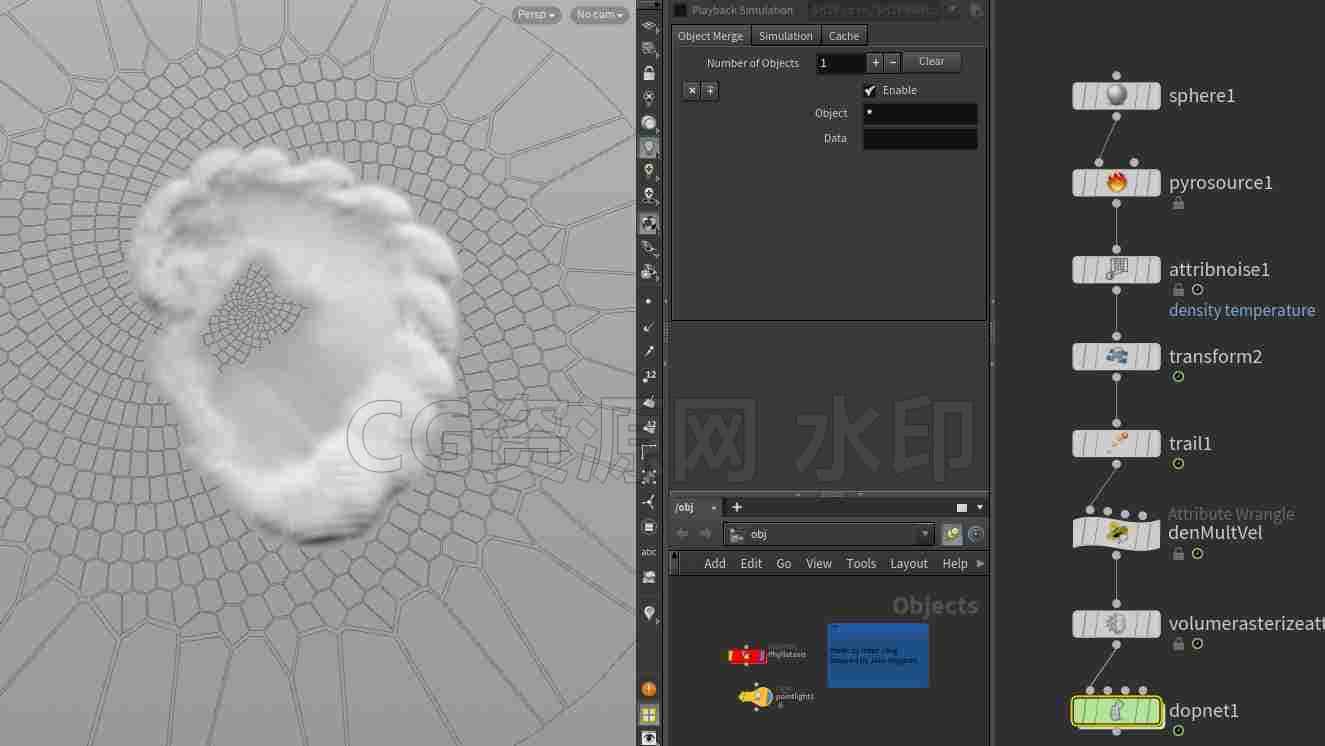Switch to the Simulation tab

click(785, 36)
